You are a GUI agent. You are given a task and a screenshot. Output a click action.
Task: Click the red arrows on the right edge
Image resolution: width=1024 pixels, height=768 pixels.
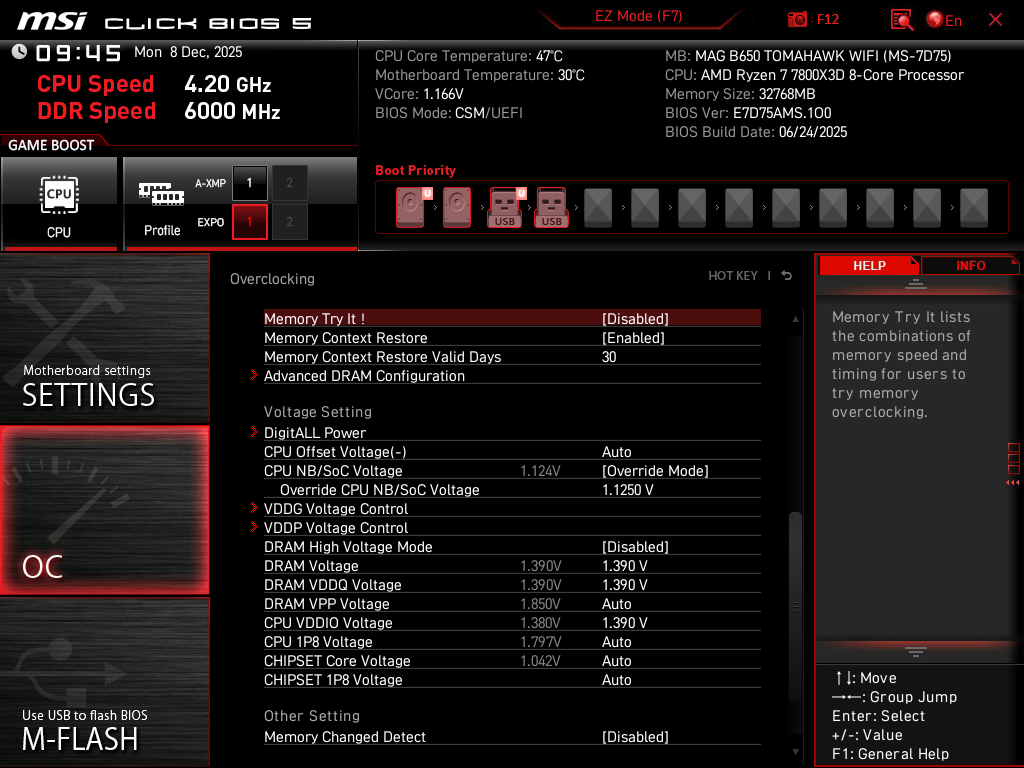click(x=1012, y=483)
